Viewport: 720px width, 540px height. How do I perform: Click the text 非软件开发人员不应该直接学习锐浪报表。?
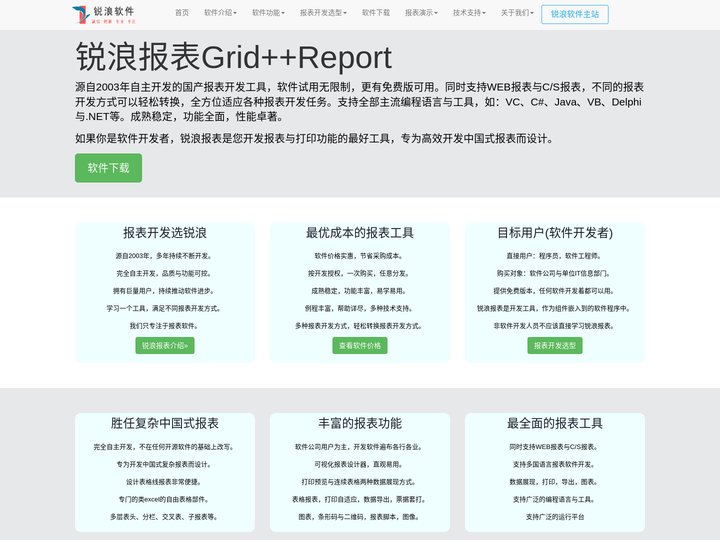pyautogui.click(x=555, y=326)
